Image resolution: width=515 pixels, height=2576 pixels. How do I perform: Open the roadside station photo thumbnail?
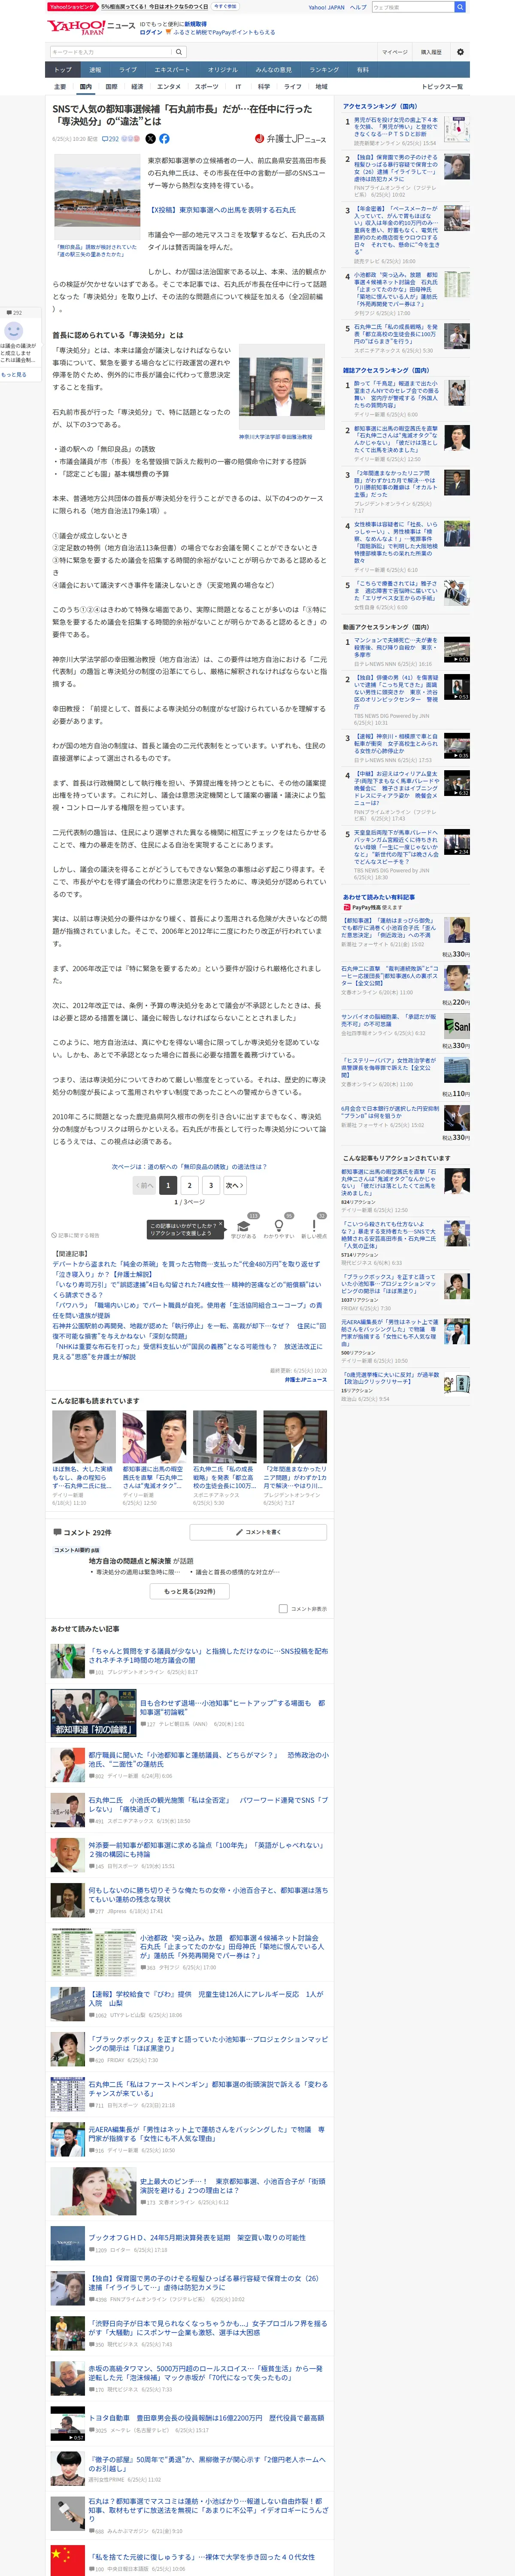(x=97, y=198)
